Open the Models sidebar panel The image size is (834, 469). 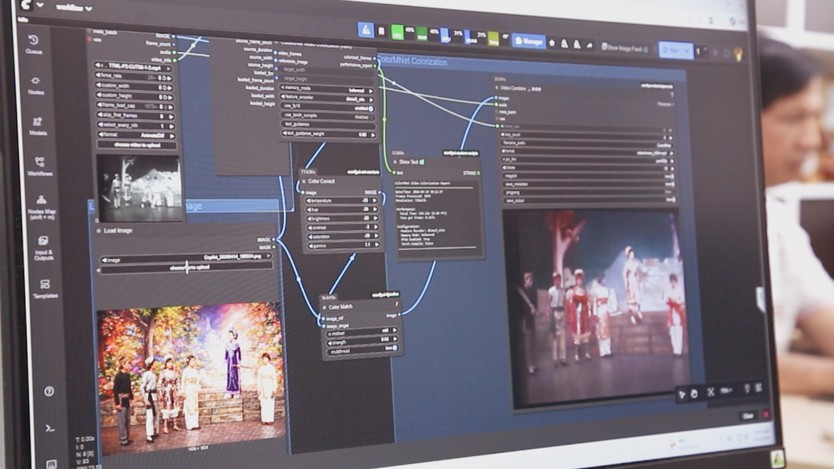point(37,126)
